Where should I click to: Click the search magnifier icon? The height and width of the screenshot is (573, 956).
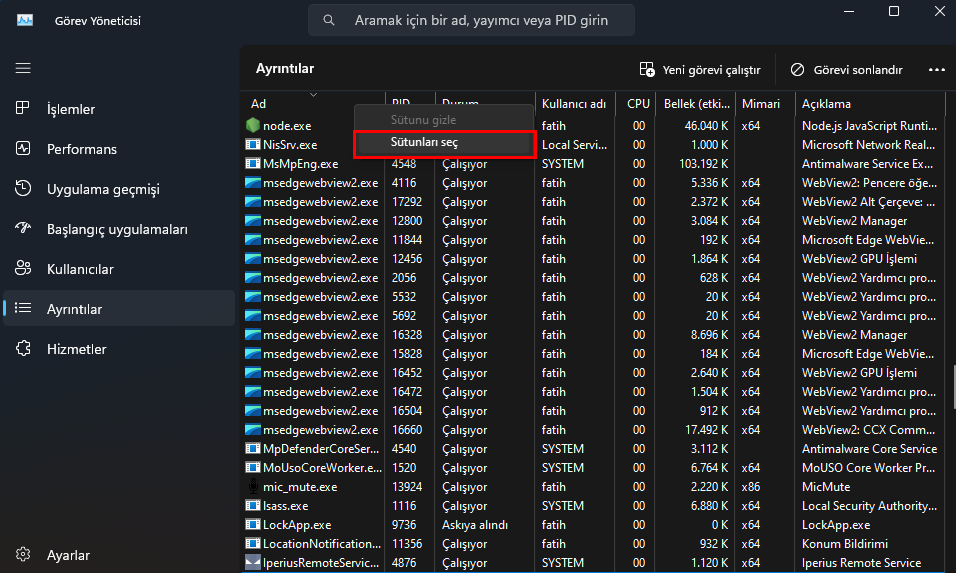[329, 20]
